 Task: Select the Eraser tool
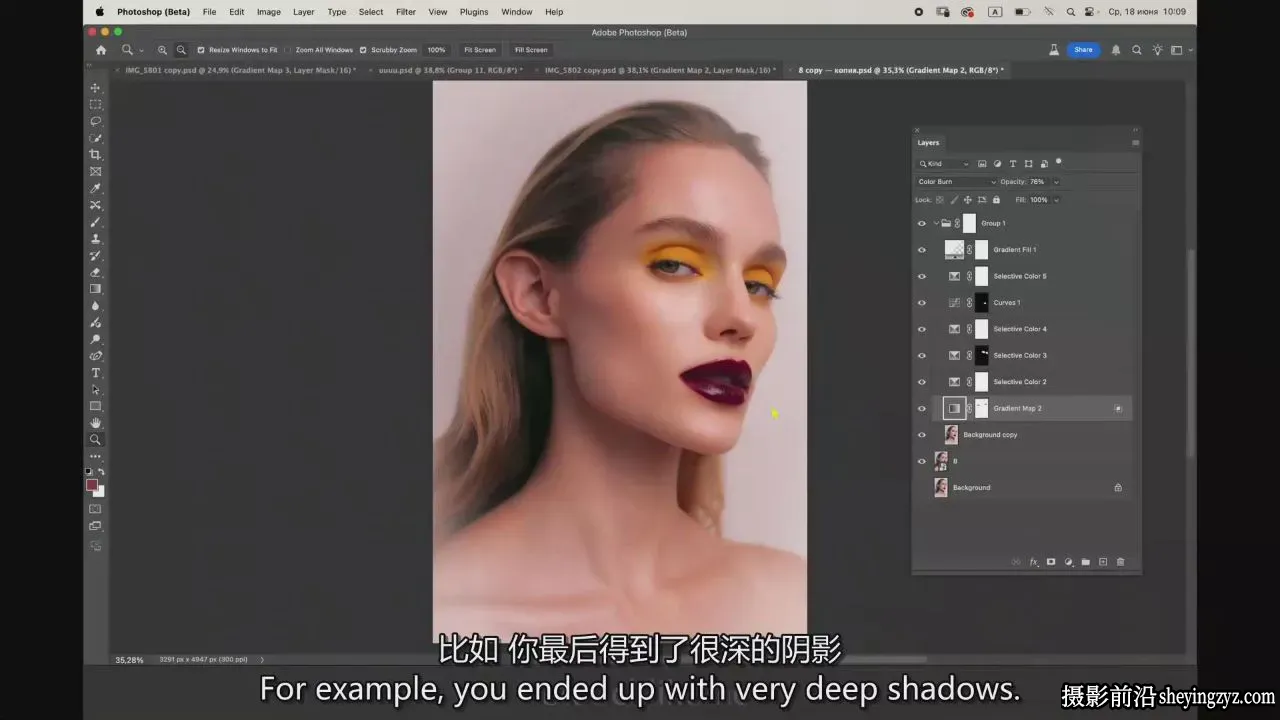coord(96,272)
